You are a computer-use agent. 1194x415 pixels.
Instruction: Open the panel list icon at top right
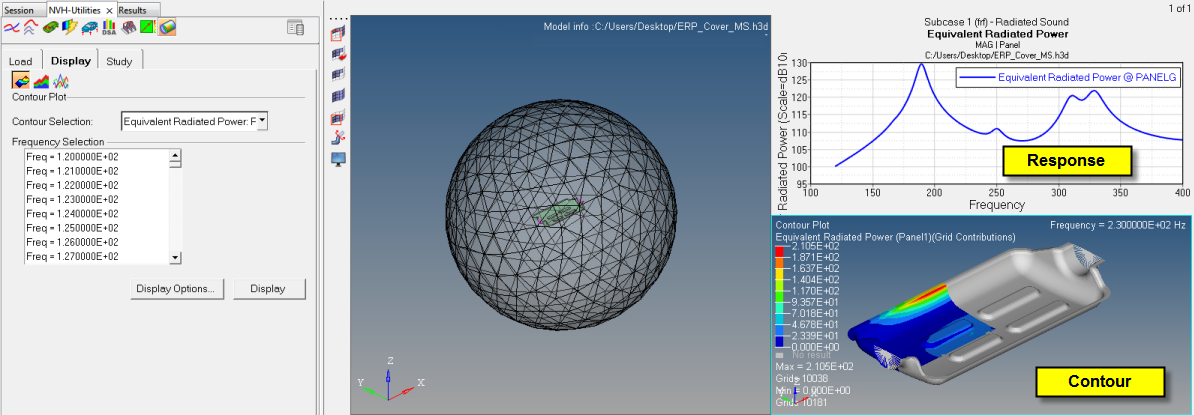(295, 27)
